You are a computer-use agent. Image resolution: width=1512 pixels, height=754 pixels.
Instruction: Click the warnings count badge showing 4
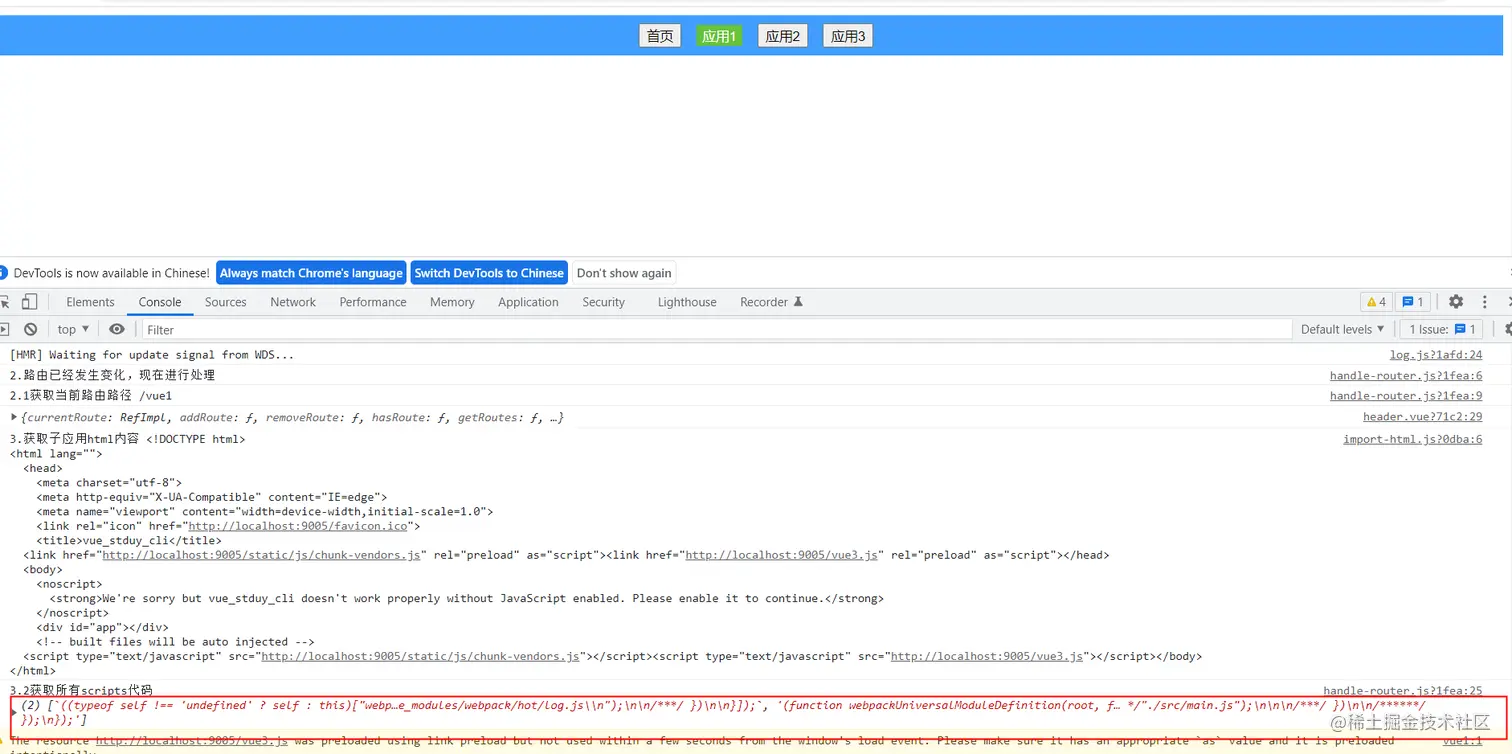(1376, 302)
